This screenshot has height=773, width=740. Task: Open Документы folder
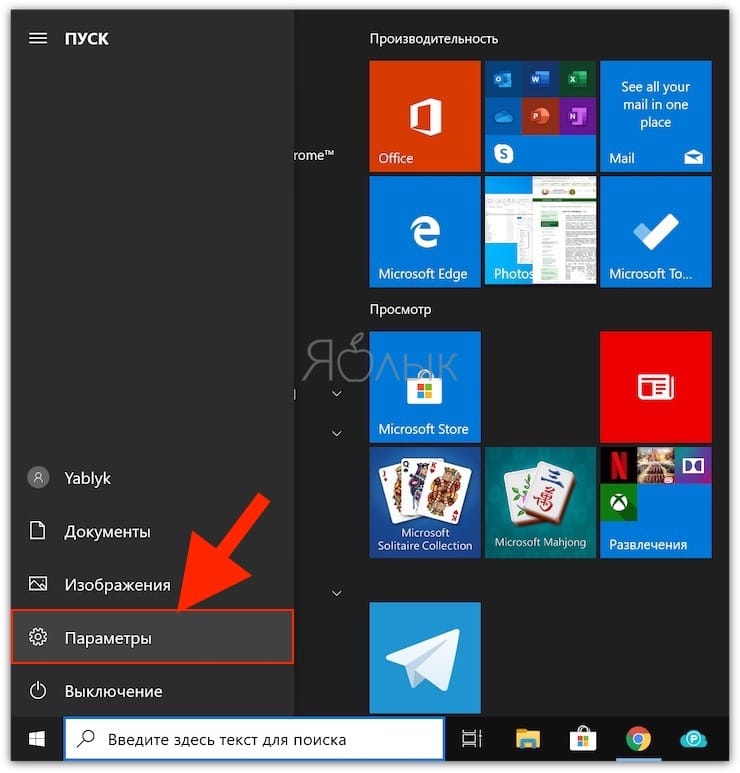153,531
